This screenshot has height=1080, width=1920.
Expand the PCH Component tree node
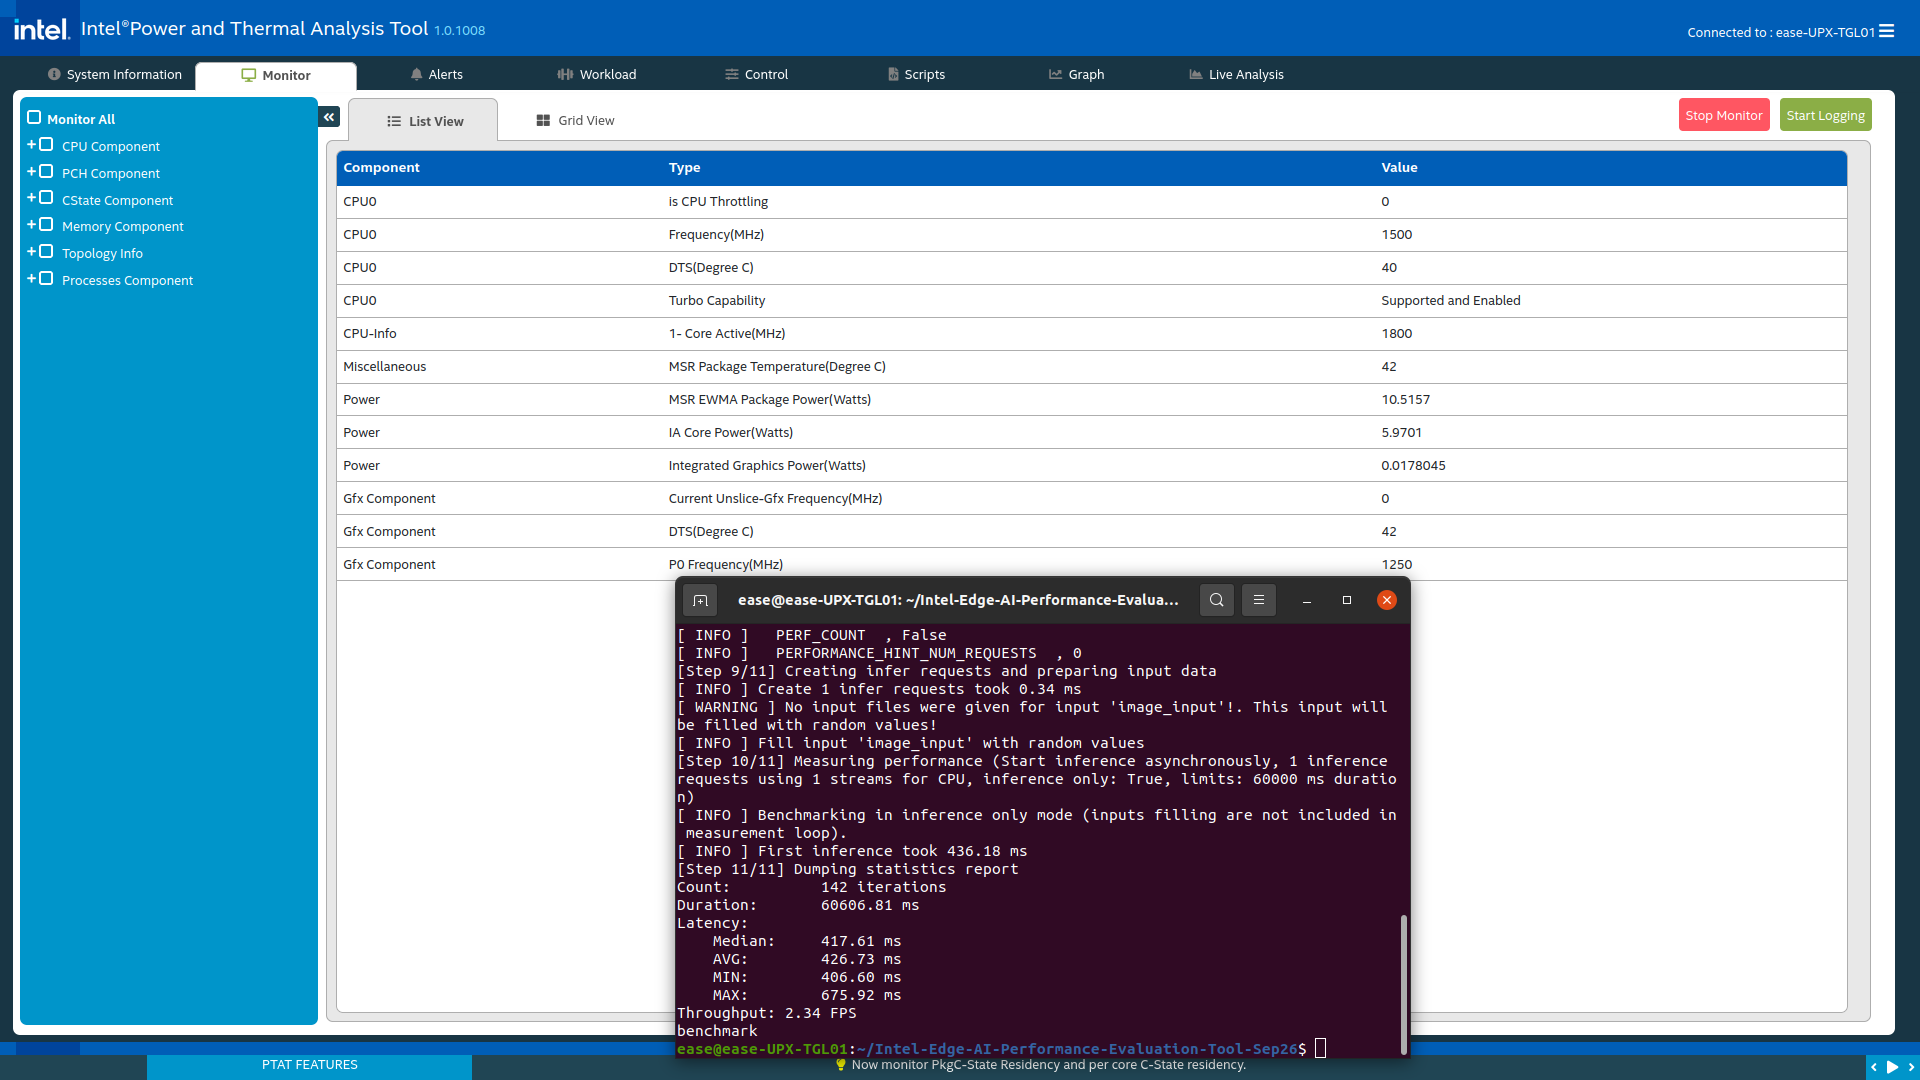(31, 172)
